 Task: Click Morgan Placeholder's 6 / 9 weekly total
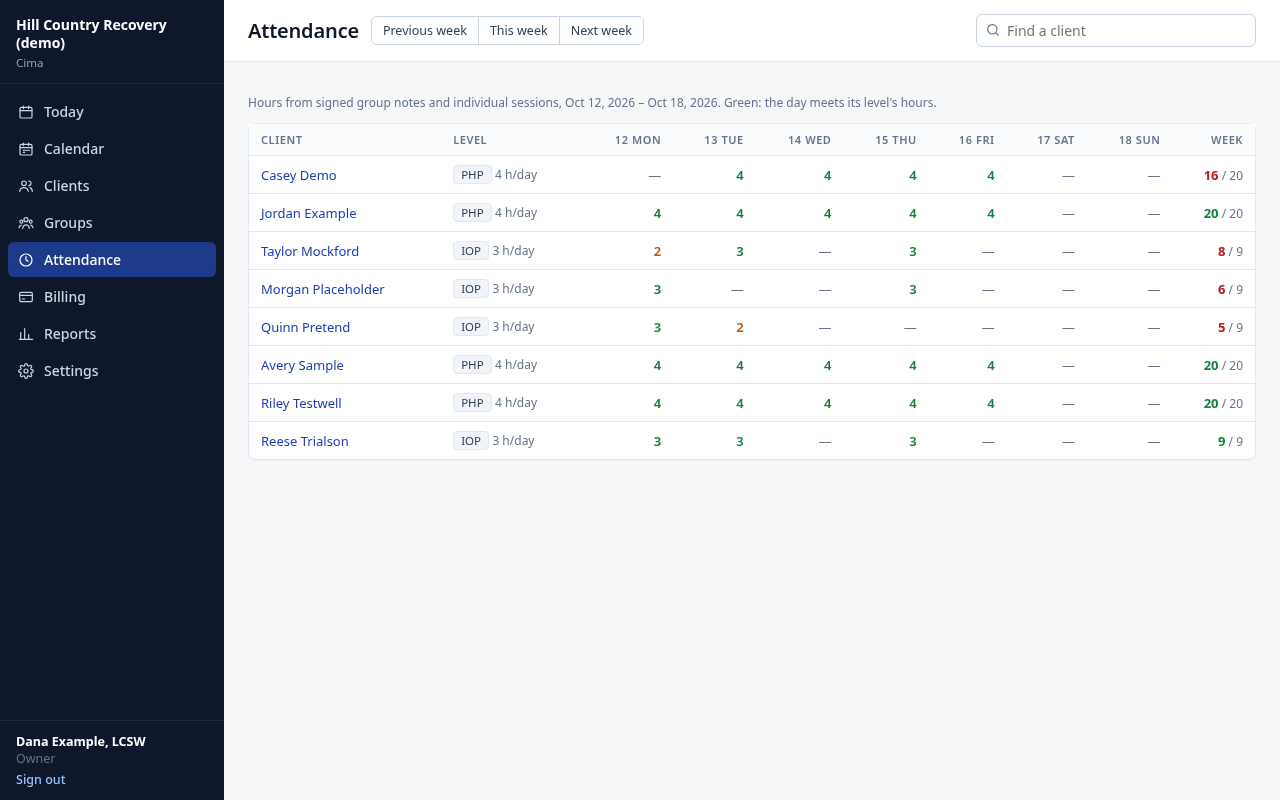coord(1230,289)
